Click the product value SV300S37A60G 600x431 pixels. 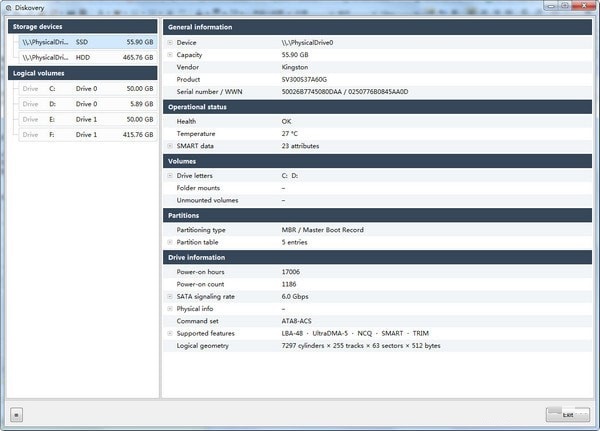(x=304, y=79)
